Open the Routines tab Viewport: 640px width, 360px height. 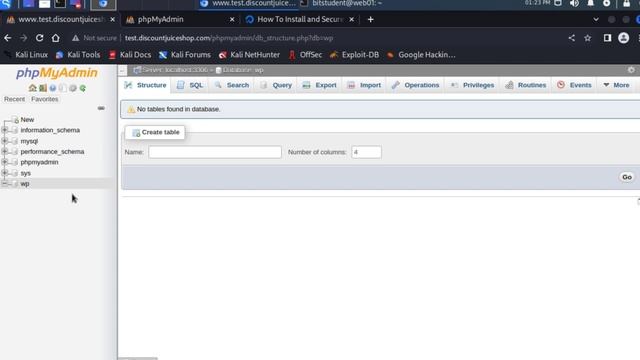click(526, 85)
